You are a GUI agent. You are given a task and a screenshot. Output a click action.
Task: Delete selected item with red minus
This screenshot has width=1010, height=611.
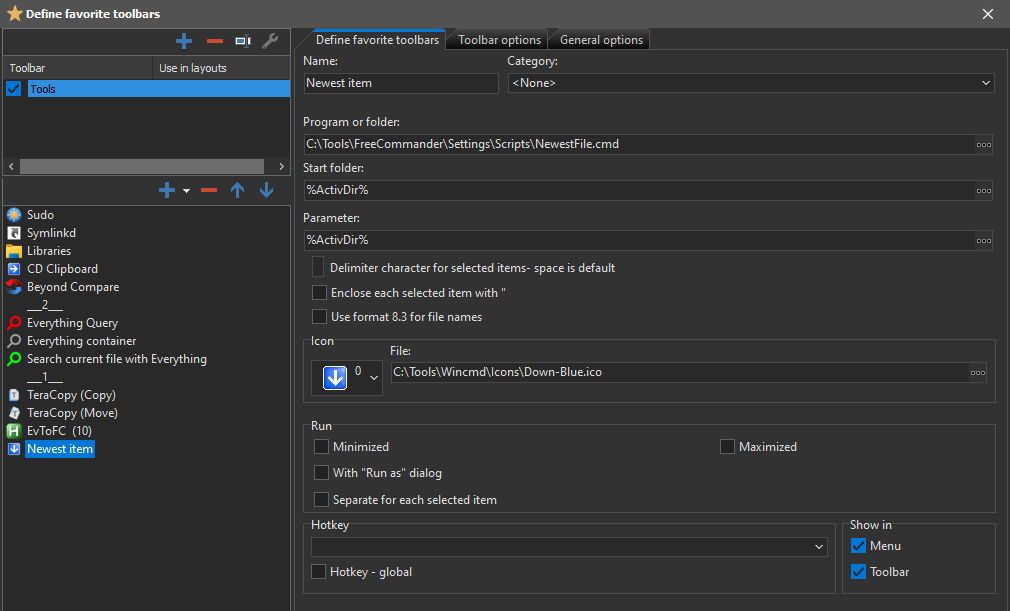point(208,190)
